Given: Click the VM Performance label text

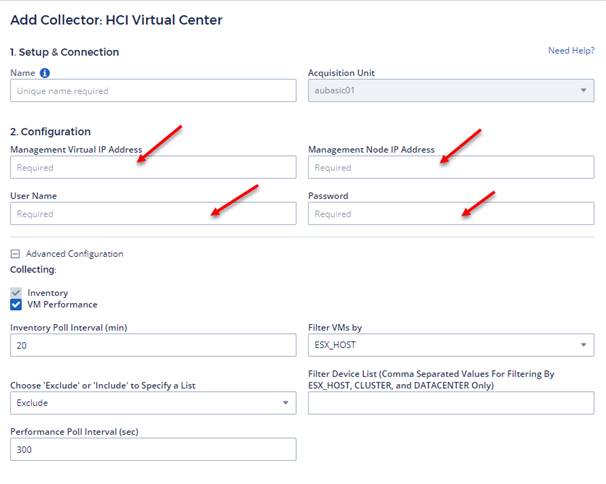Looking at the screenshot, I should (62, 305).
